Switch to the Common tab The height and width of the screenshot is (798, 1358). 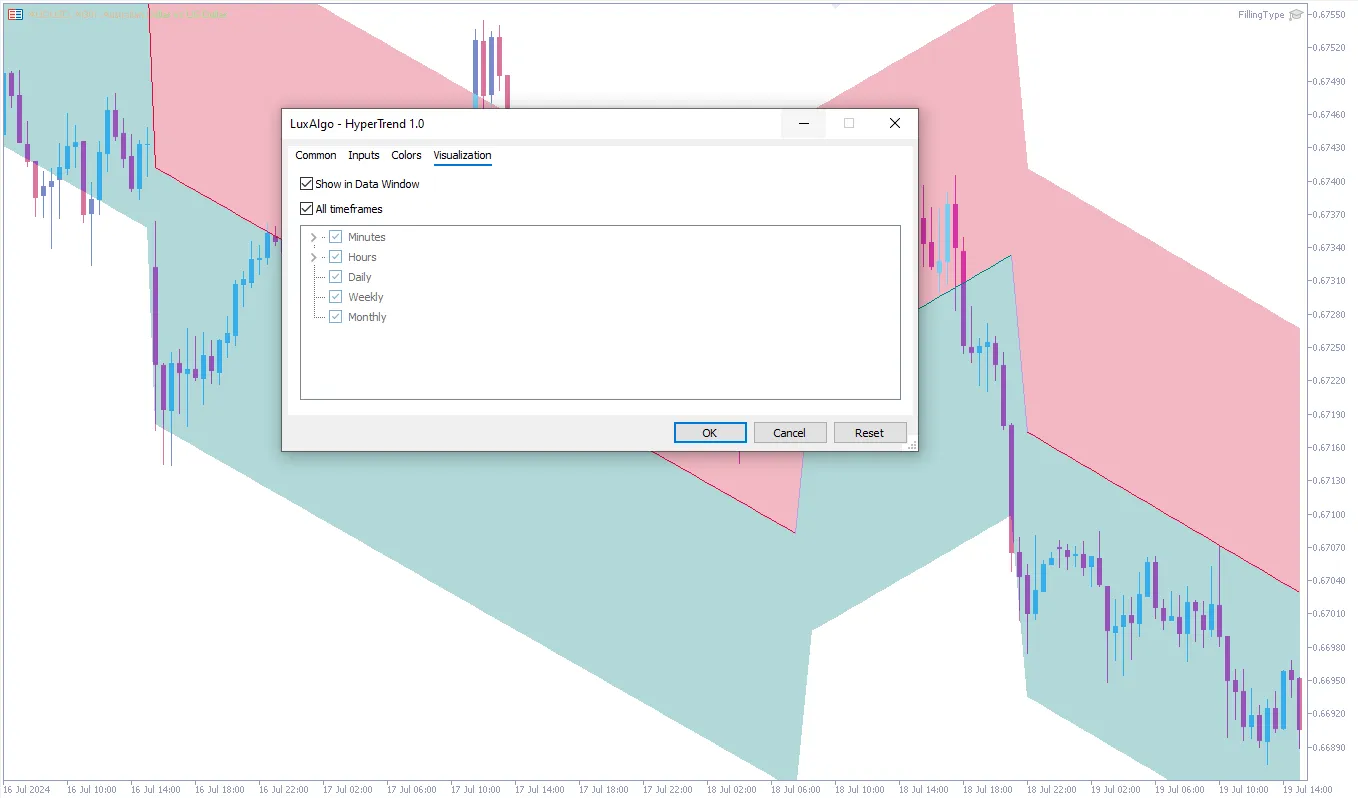(316, 155)
